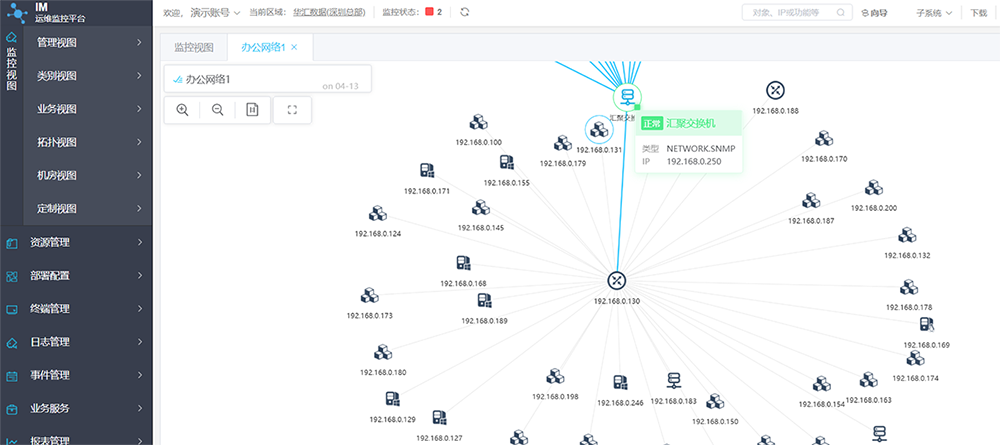Open 日志管理 sidebar menu
Screen dimensions: 1000x445
coord(76,342)
